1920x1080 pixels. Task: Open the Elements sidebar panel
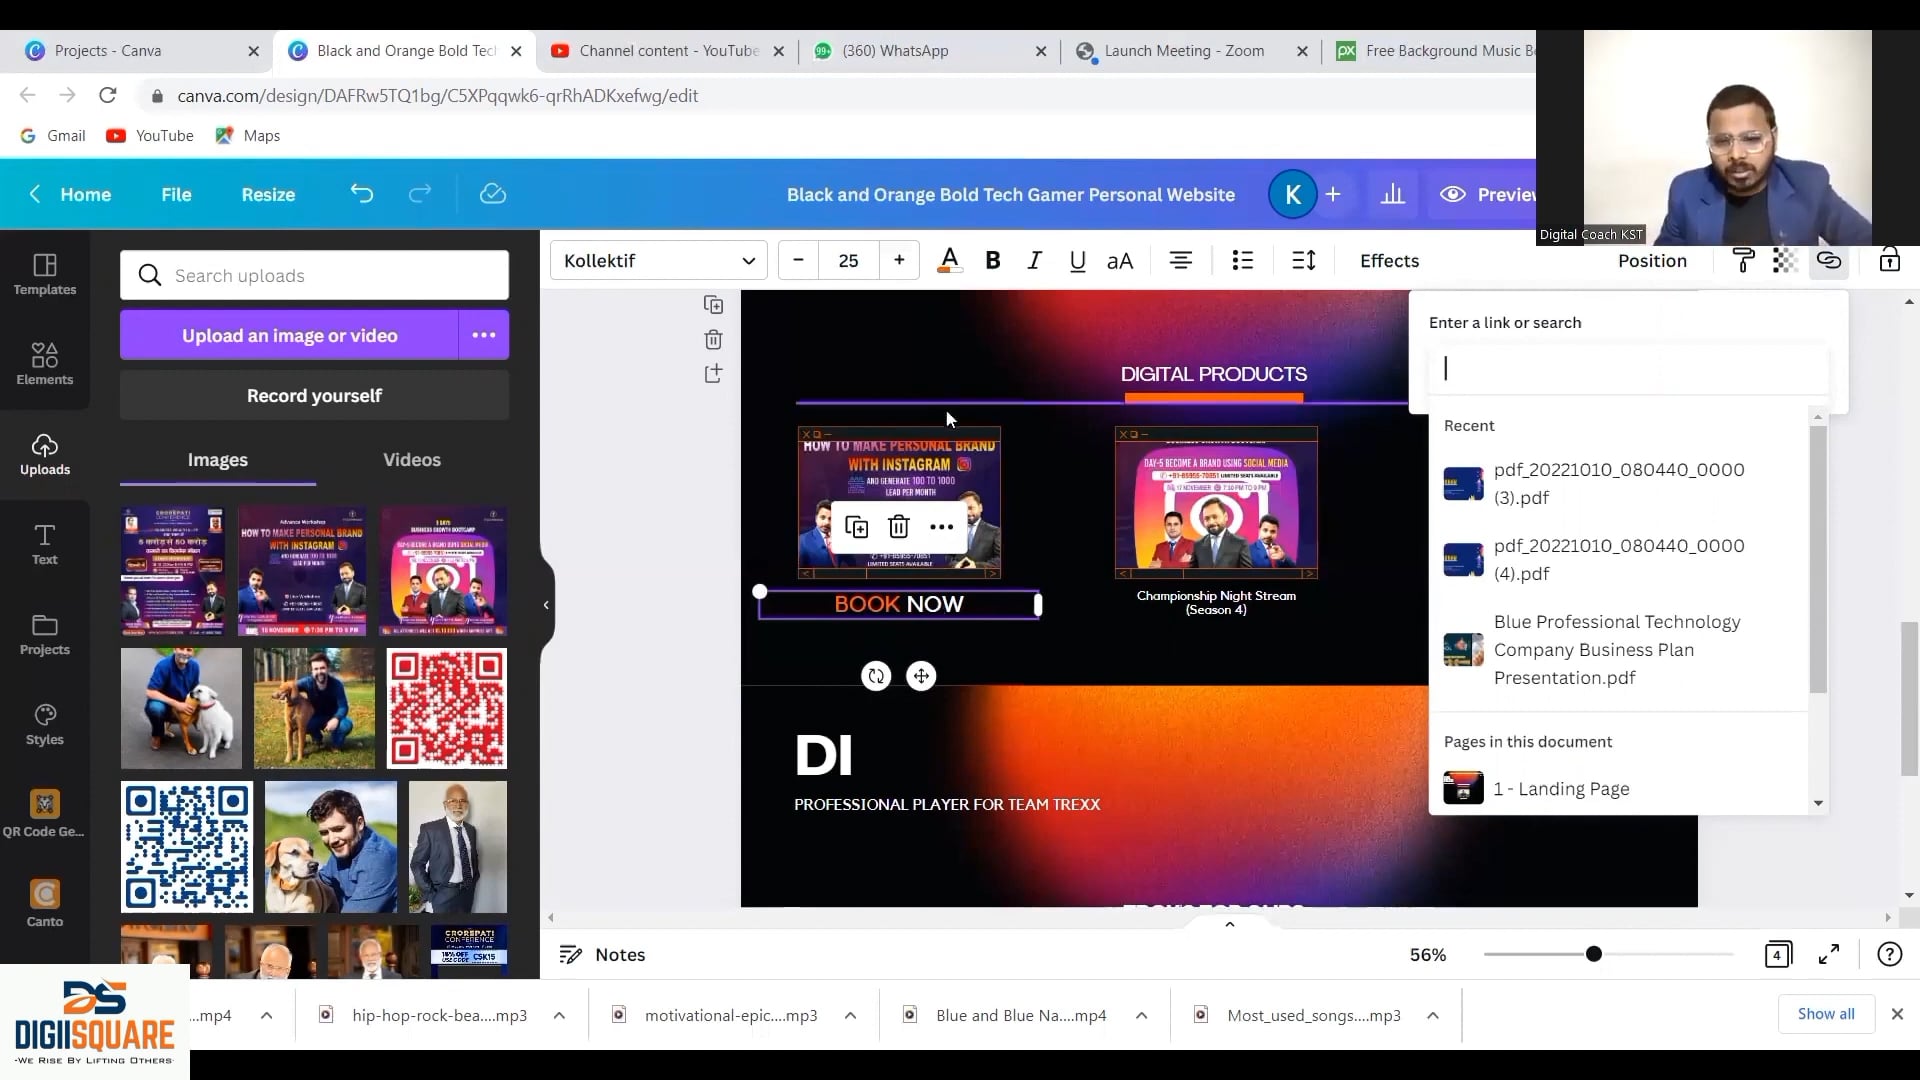[45, 365]
